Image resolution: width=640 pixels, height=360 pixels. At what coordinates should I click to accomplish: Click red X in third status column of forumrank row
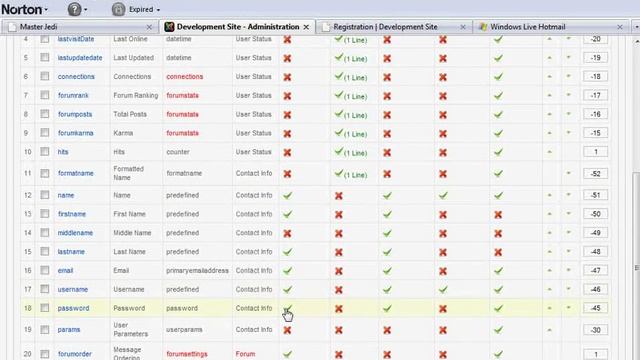point(387,96)
